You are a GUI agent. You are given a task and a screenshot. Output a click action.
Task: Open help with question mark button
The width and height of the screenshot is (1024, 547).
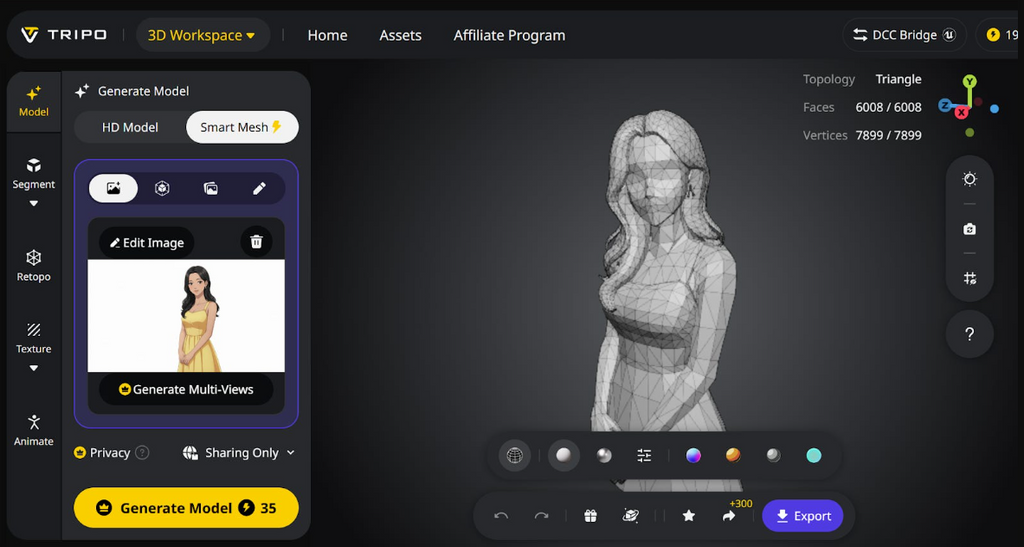[x=970, y=334]
